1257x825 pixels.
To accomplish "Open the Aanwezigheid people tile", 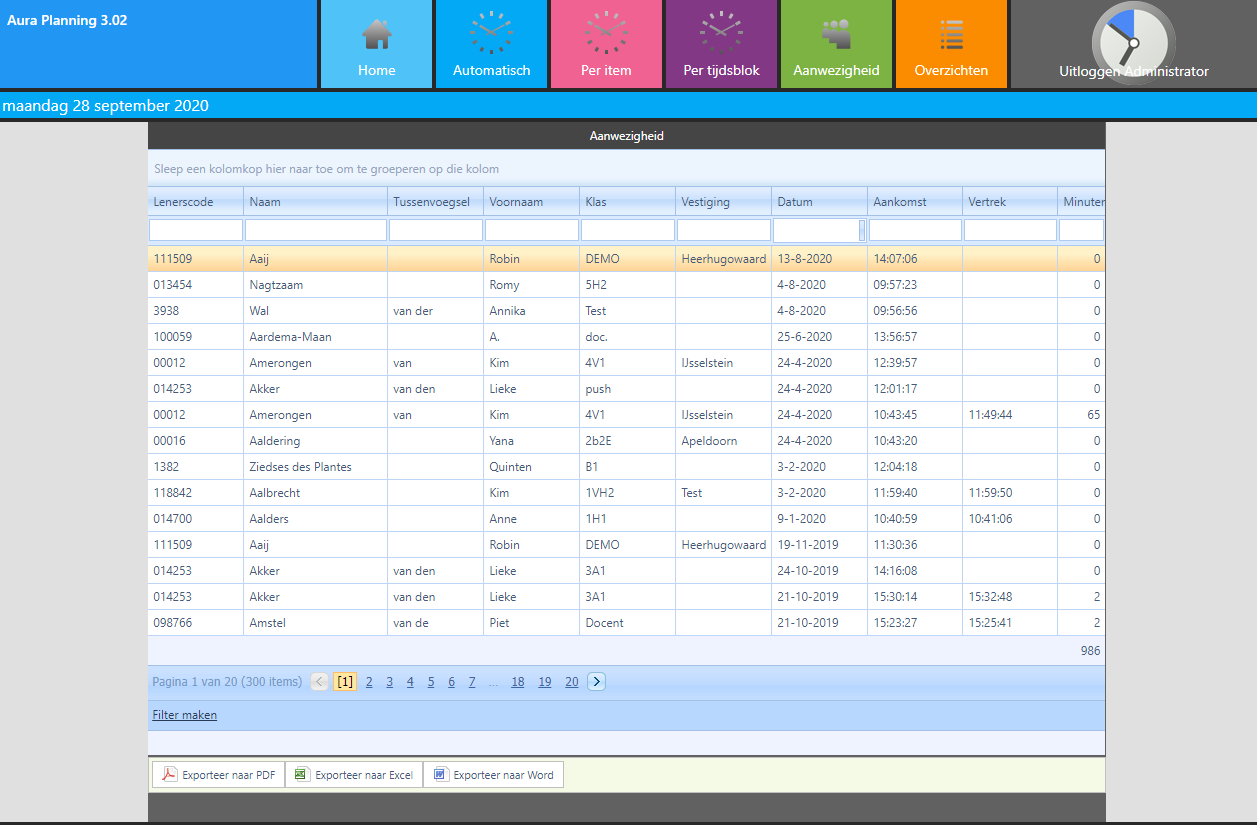I will click(836, 44).
